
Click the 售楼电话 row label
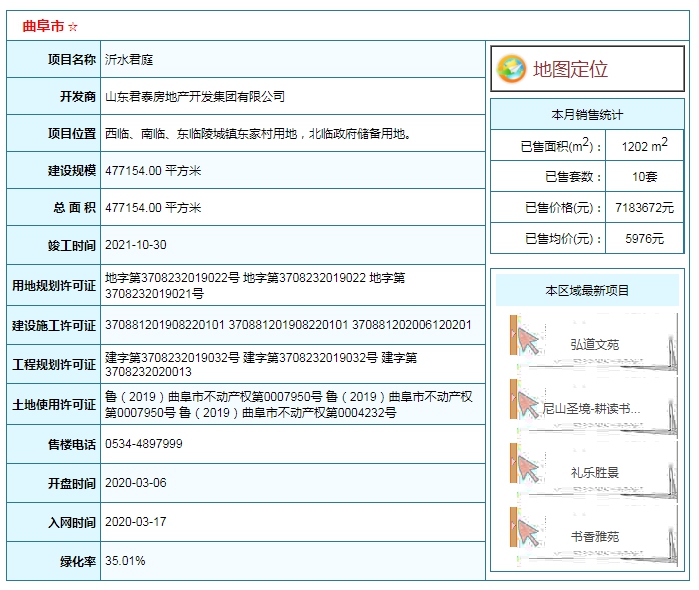[x=72, y=444]
